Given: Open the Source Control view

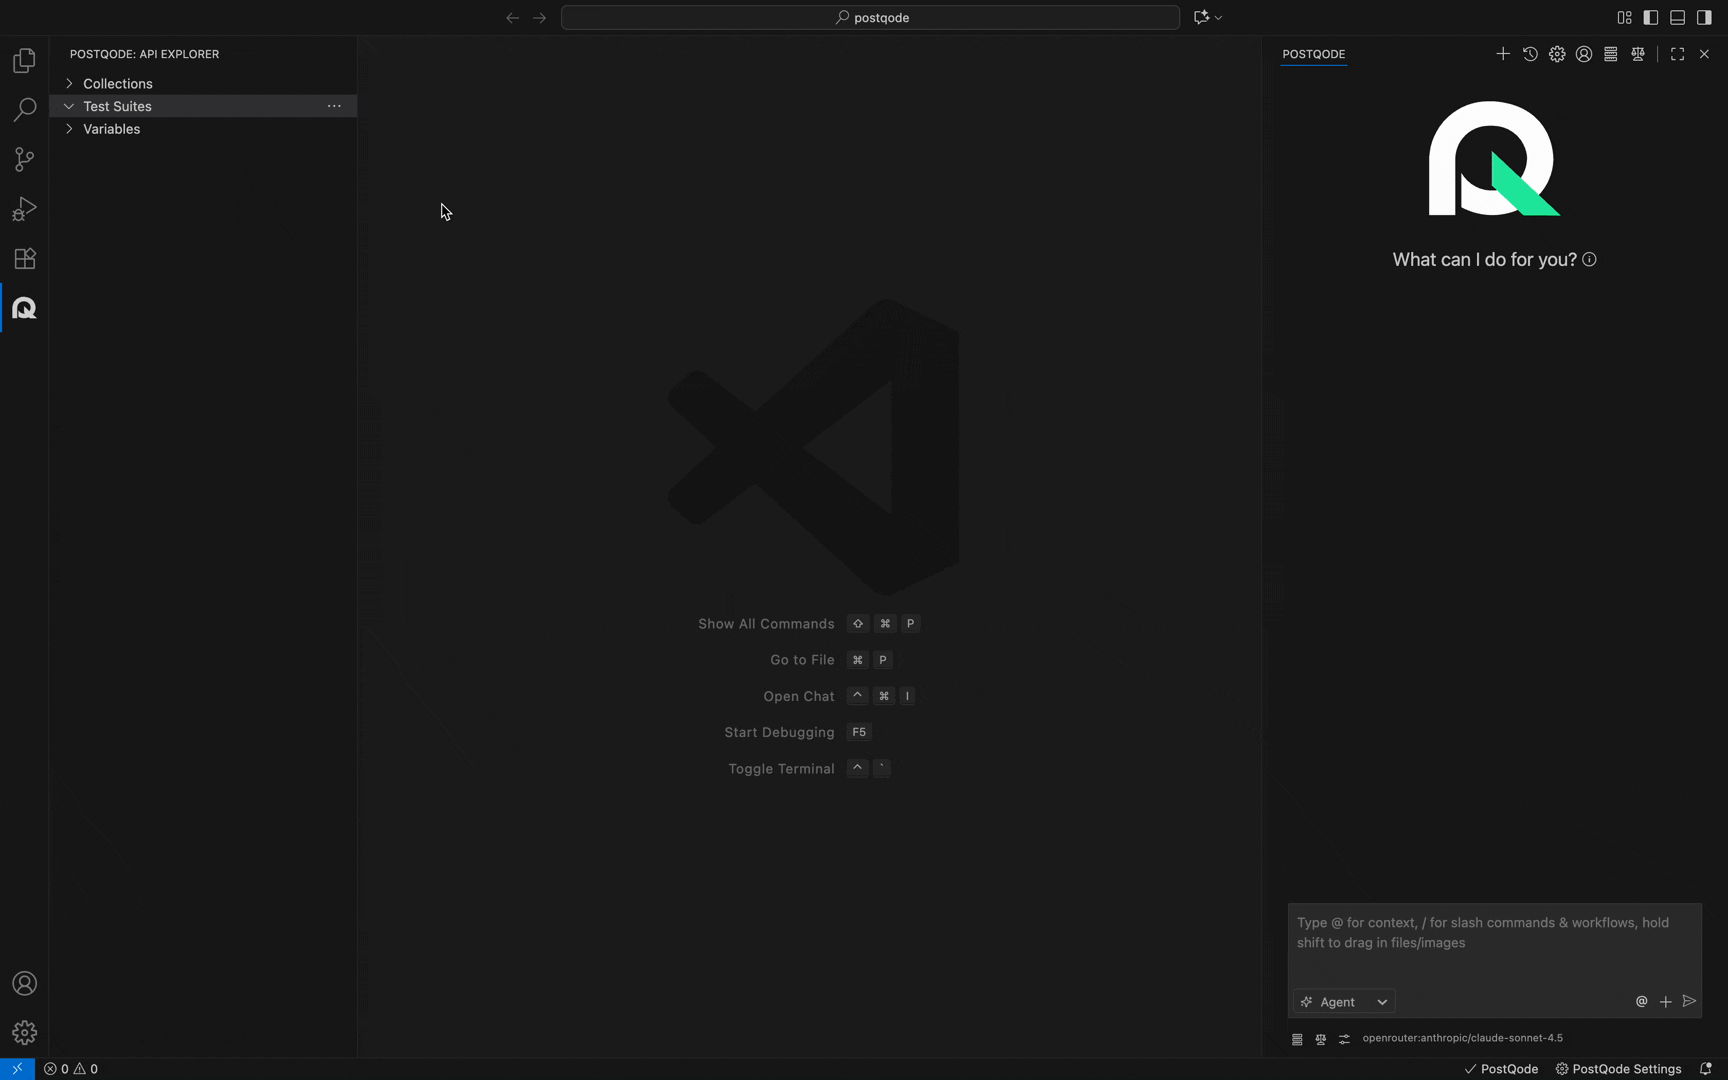Looking at the screenshot, I should [24, 160].
